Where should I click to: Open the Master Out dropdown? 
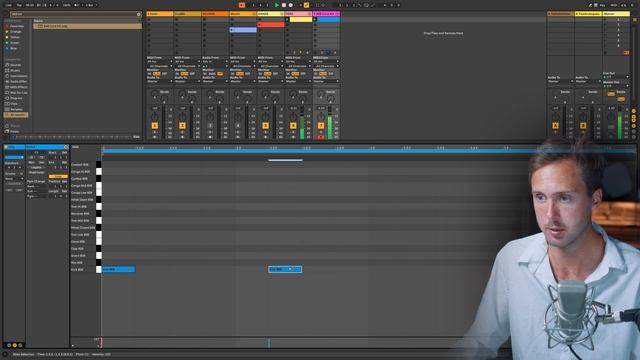point(616,86)
